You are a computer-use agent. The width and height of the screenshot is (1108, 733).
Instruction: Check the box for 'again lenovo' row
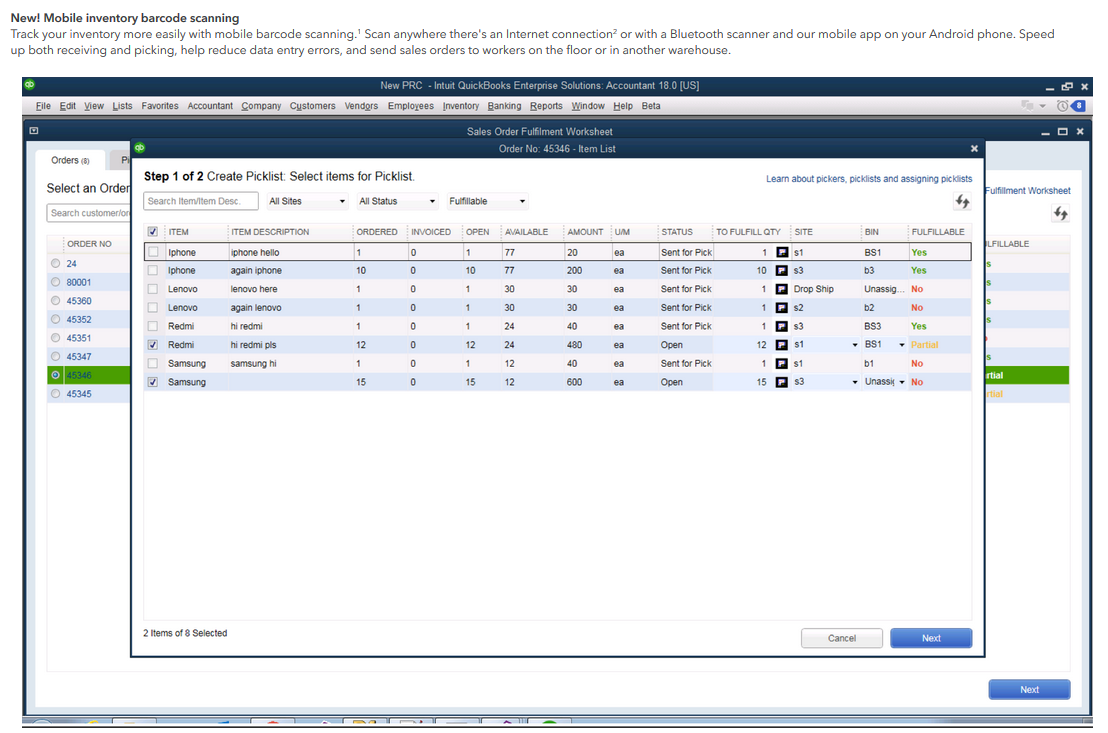click(153, 307)
